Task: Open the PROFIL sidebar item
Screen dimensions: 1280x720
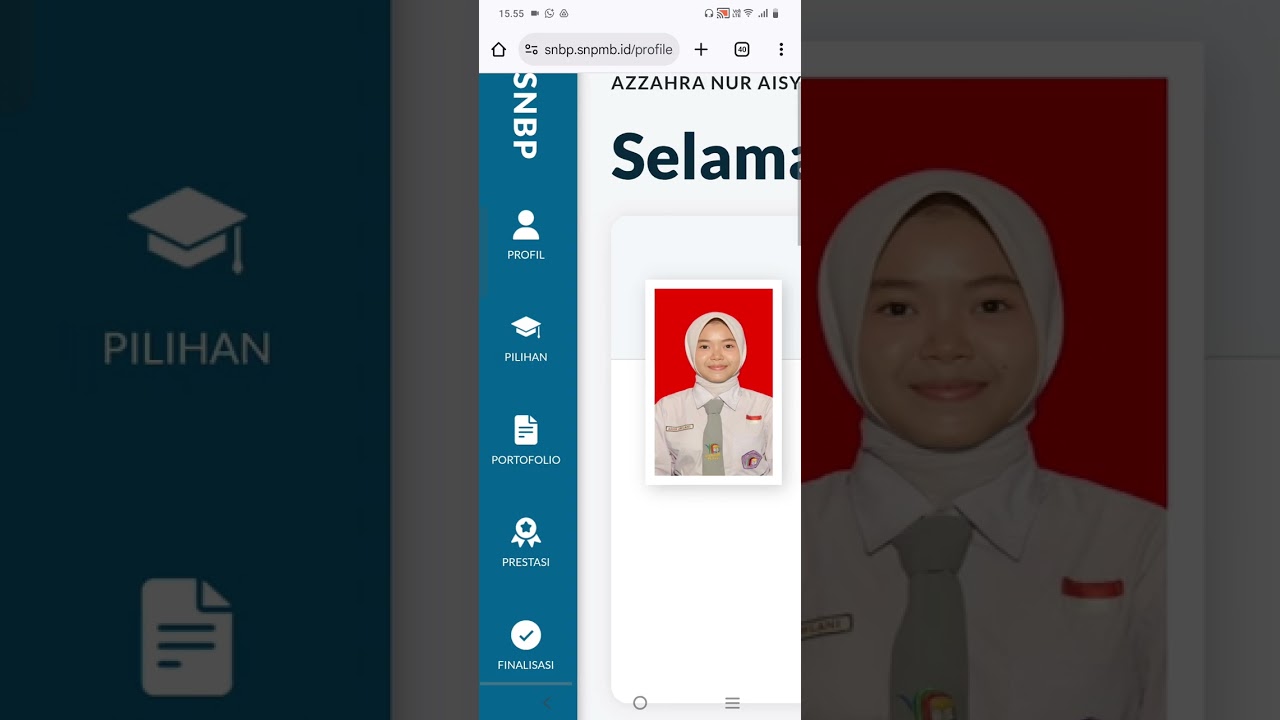Action: click(526, 236)
